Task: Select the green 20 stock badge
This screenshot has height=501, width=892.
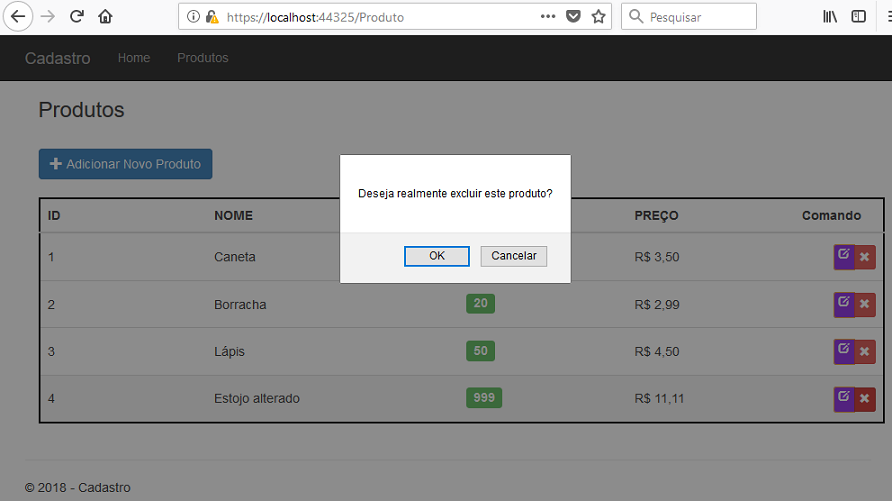Action: [x=480, y=303]
